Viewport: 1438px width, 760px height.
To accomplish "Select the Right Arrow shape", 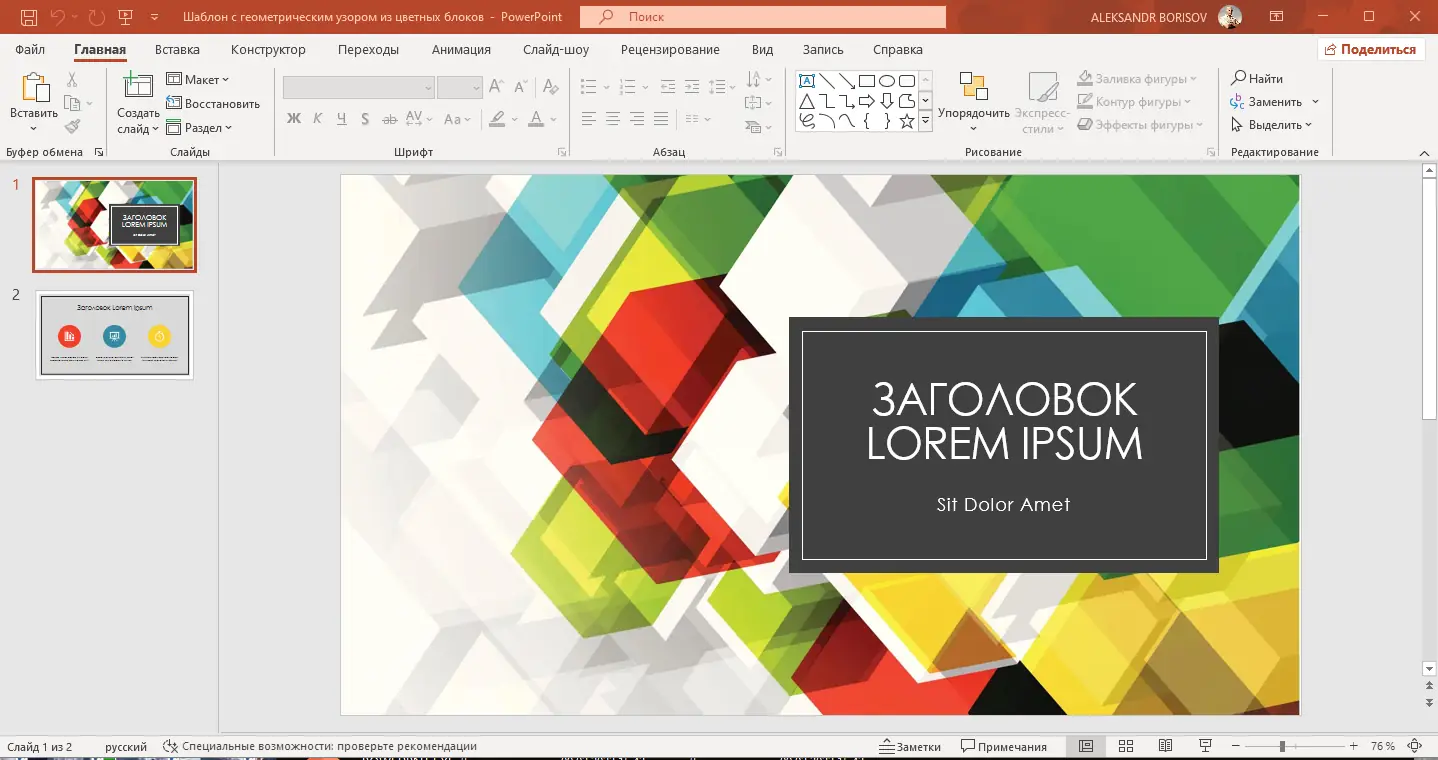I will (x=867, y=101).
